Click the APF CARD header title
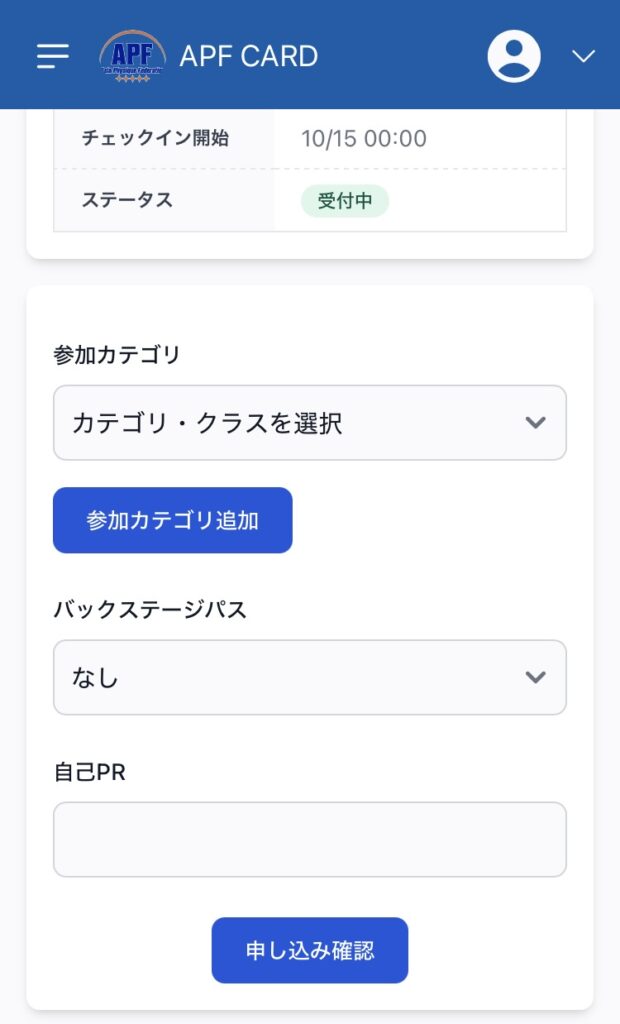620x1024 pixels. click(x=249, y=56)
